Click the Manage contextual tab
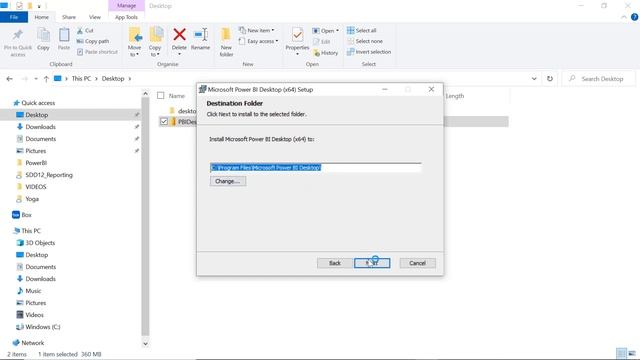 tap(126, 6)
